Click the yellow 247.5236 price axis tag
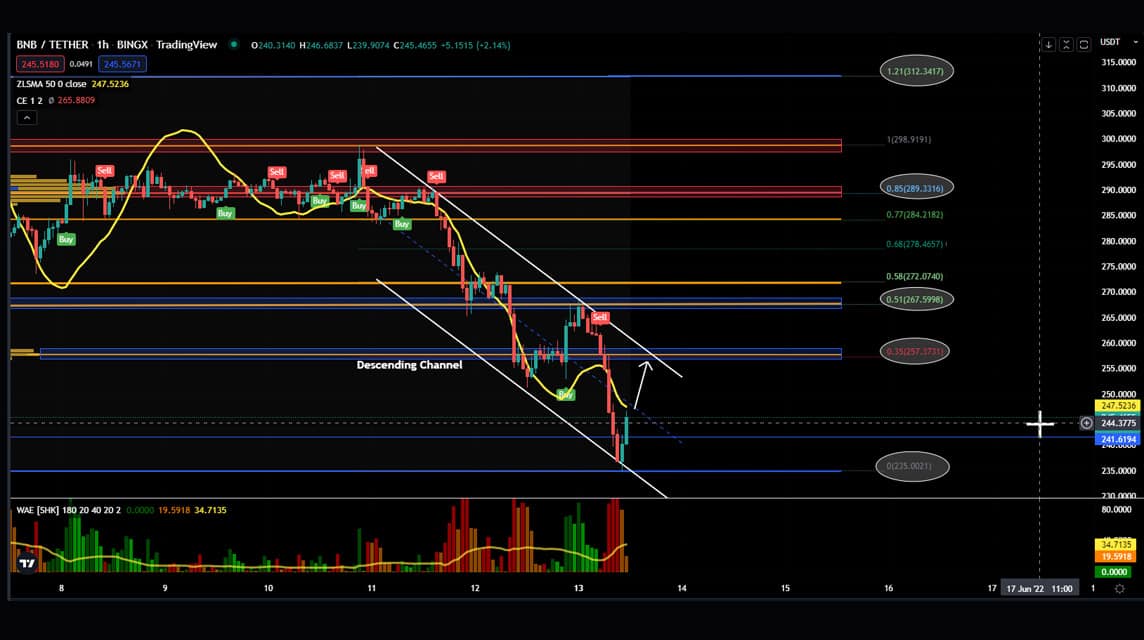This screenshot has height=640, width=1144. (1118, 406)
